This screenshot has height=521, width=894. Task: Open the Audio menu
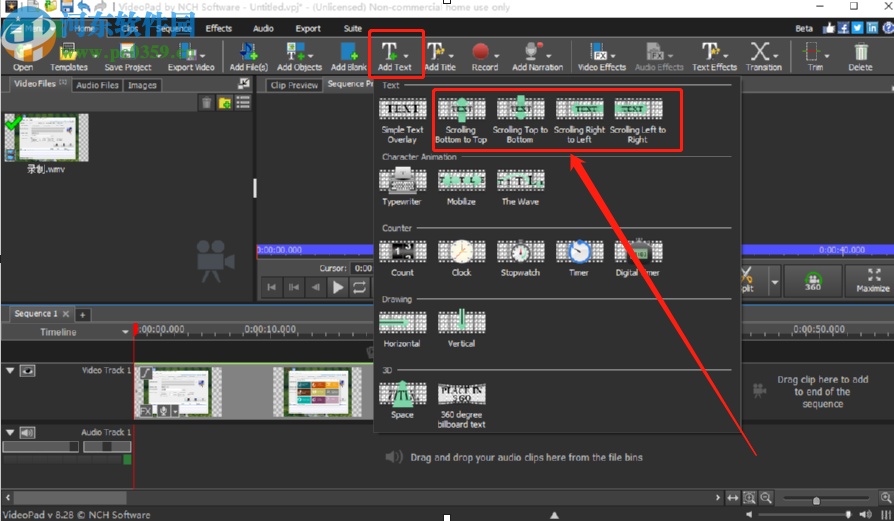(x=263, y=29)
